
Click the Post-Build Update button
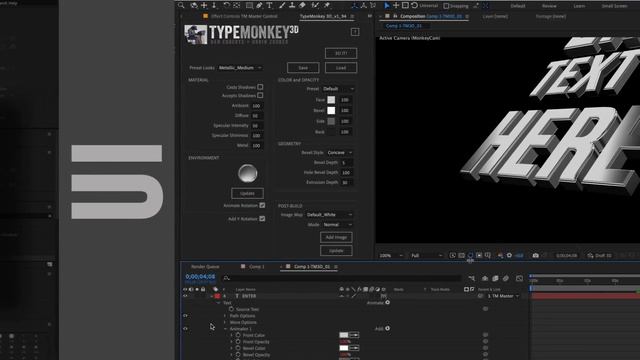336,251
